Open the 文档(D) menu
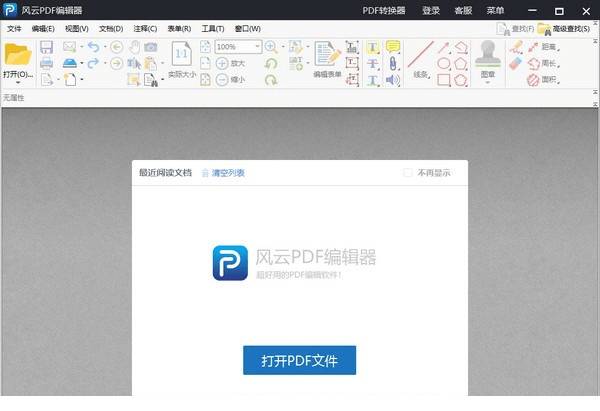This screenshot has width=600, height=411. pyautogui.click(x=111, y=29)
